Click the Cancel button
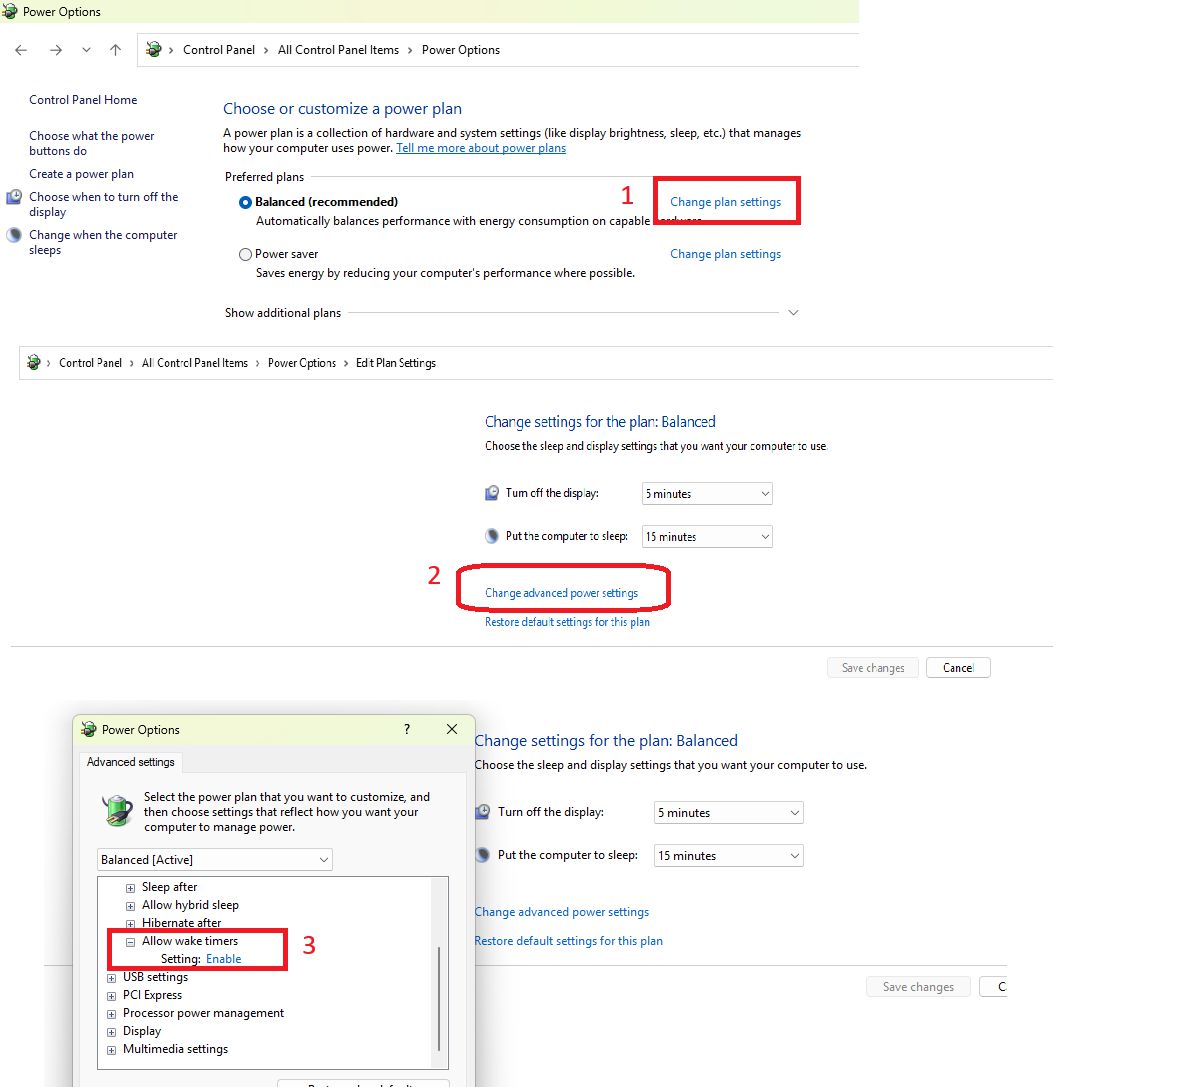 pos(957,668)
